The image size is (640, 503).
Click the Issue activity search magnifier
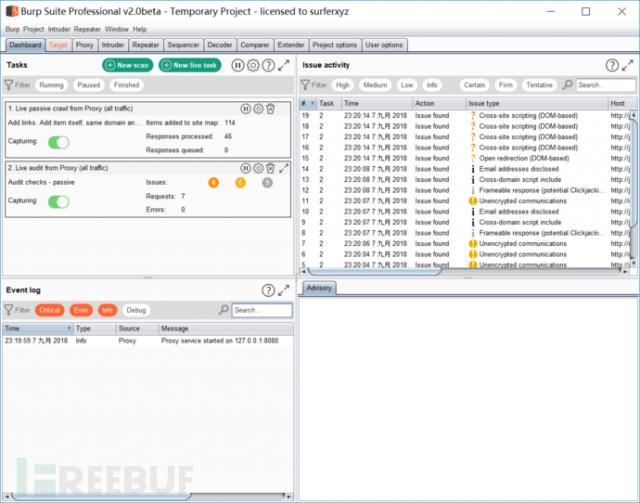pos(567,85)
